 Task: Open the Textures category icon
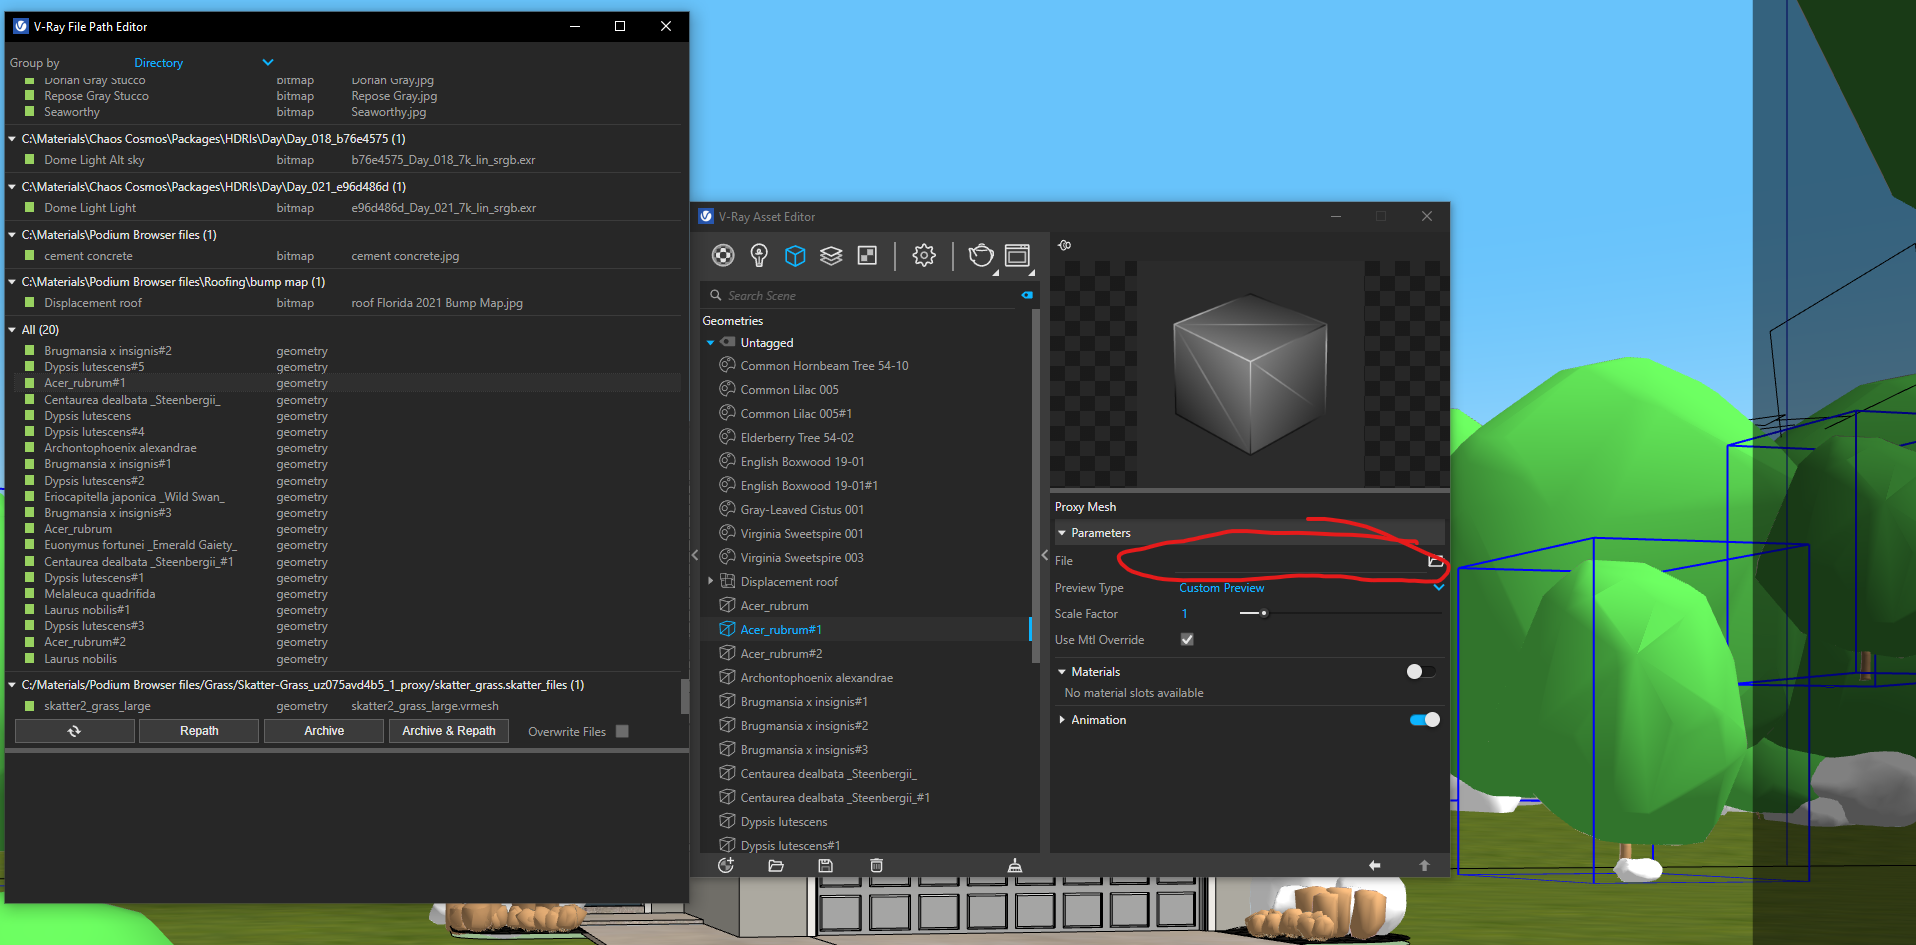click(867, 256)
